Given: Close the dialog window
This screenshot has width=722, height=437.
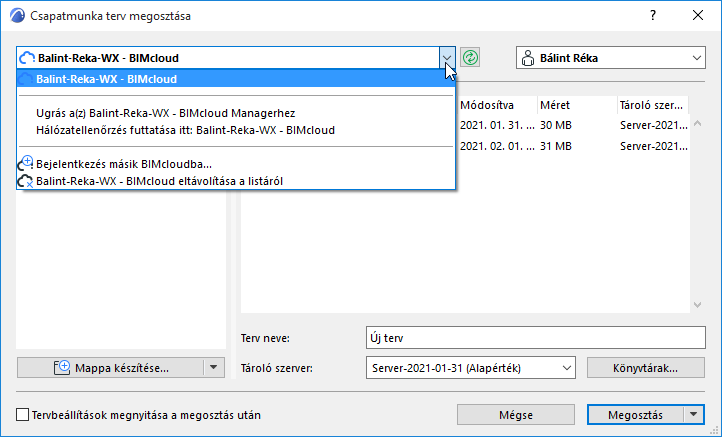Looking at the screenshot, I should (698, 15).
